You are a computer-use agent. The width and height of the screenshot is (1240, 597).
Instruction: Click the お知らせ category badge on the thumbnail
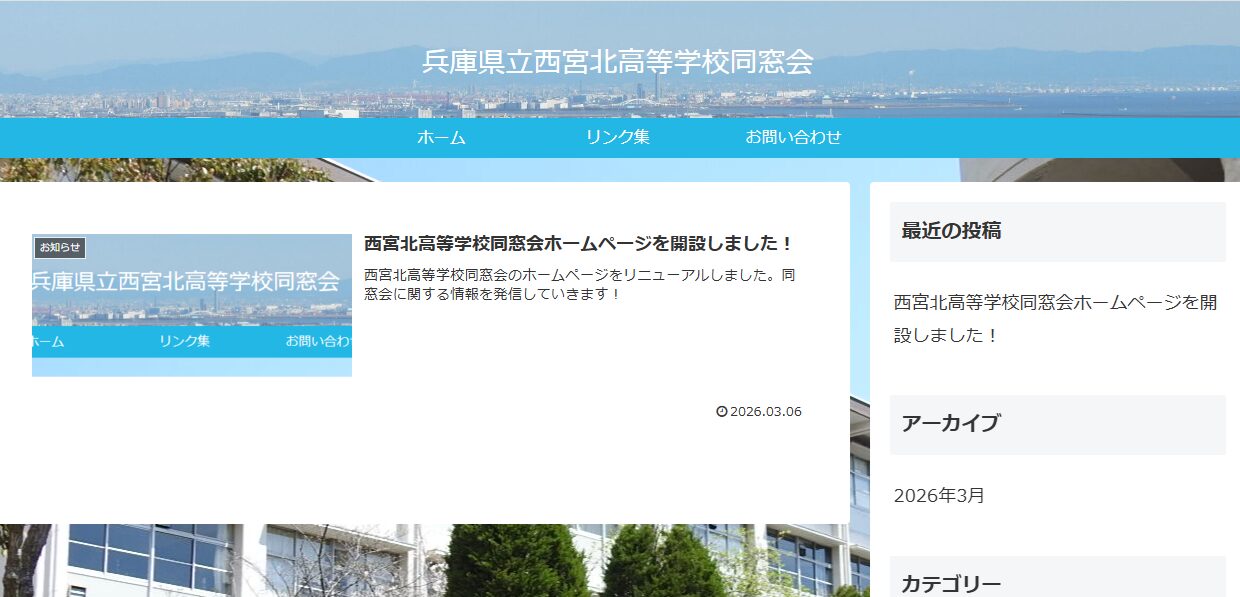pyautogui.click(x=60, y=248)
